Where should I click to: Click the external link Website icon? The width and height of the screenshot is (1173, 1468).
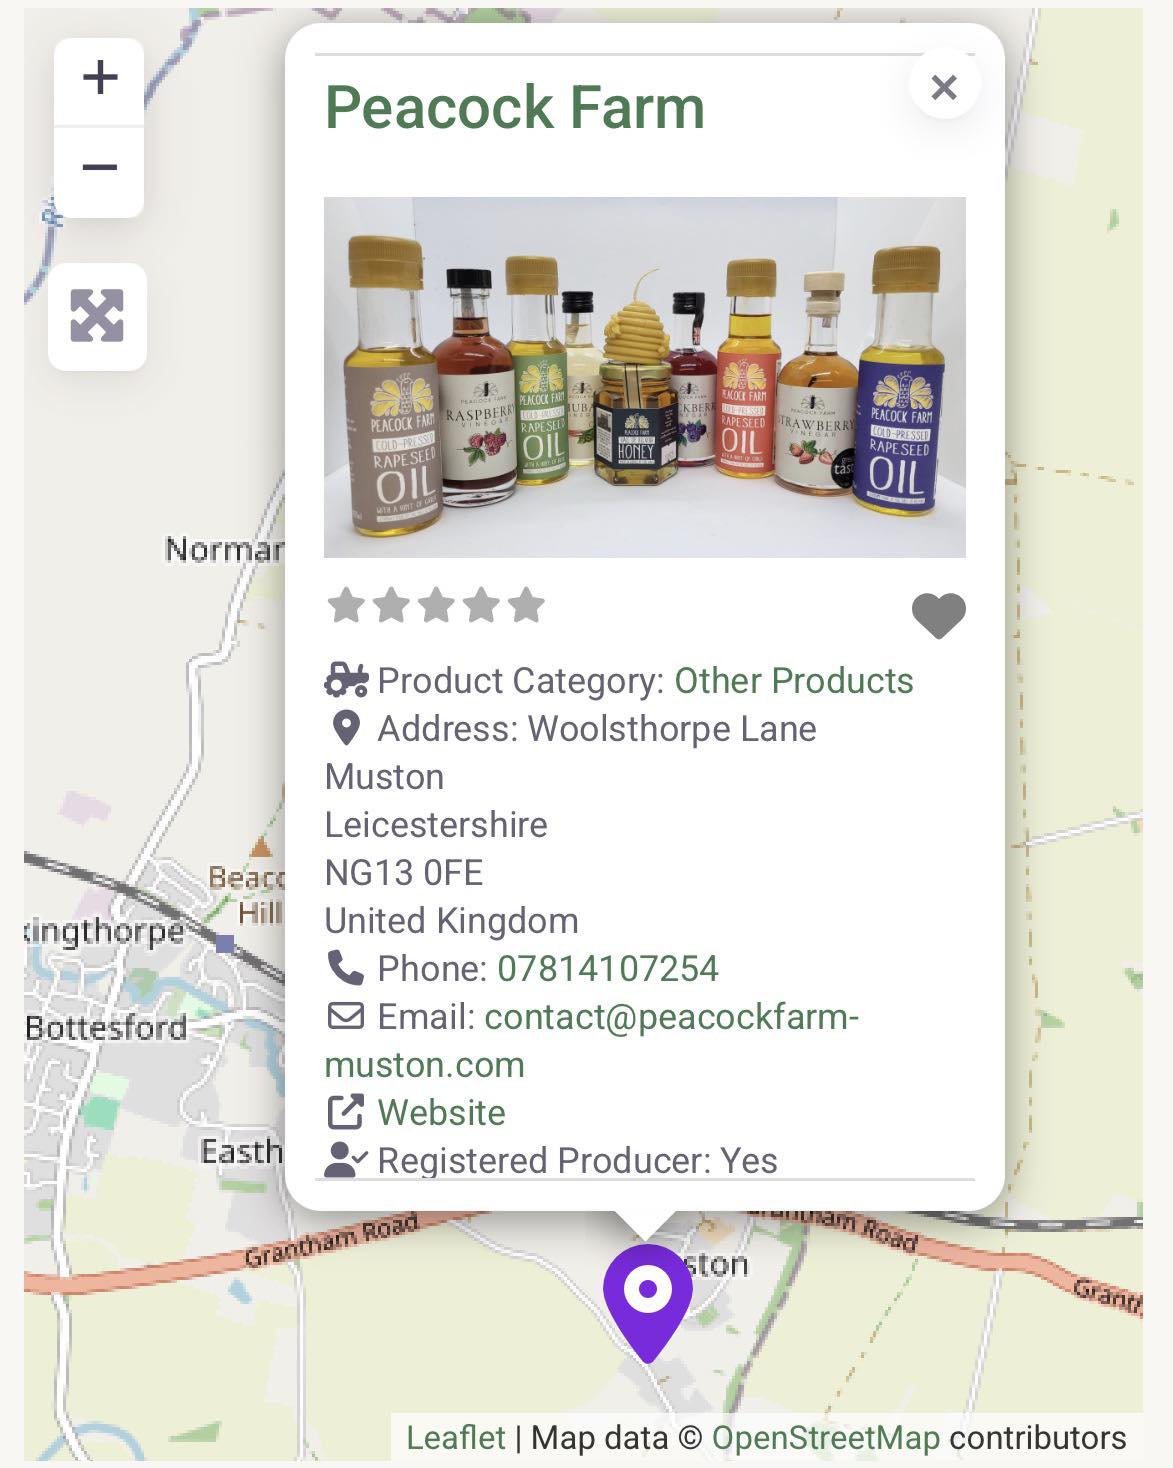tap(346, 1112)
